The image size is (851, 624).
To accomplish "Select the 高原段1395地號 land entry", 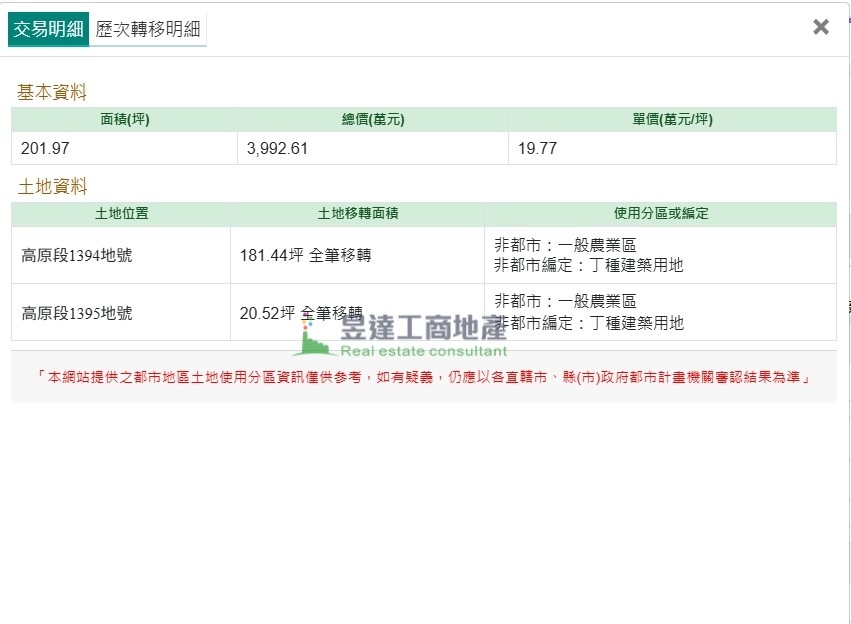I will (77, 313).
